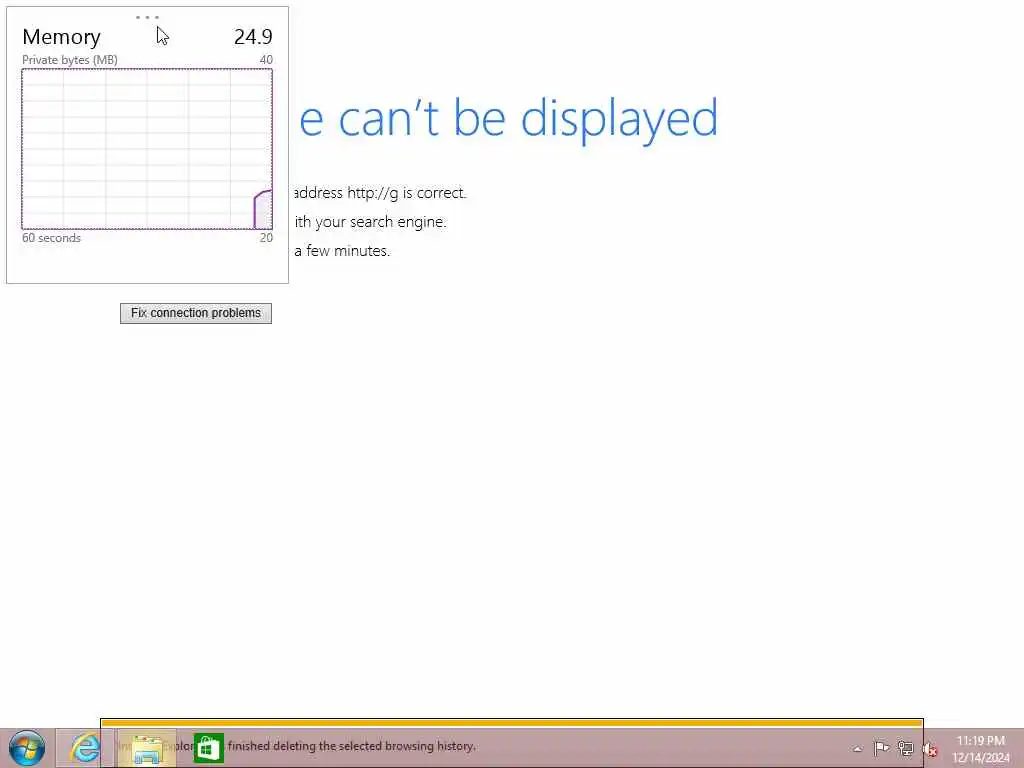Click the 'a few minutes' line

point(342,251)
